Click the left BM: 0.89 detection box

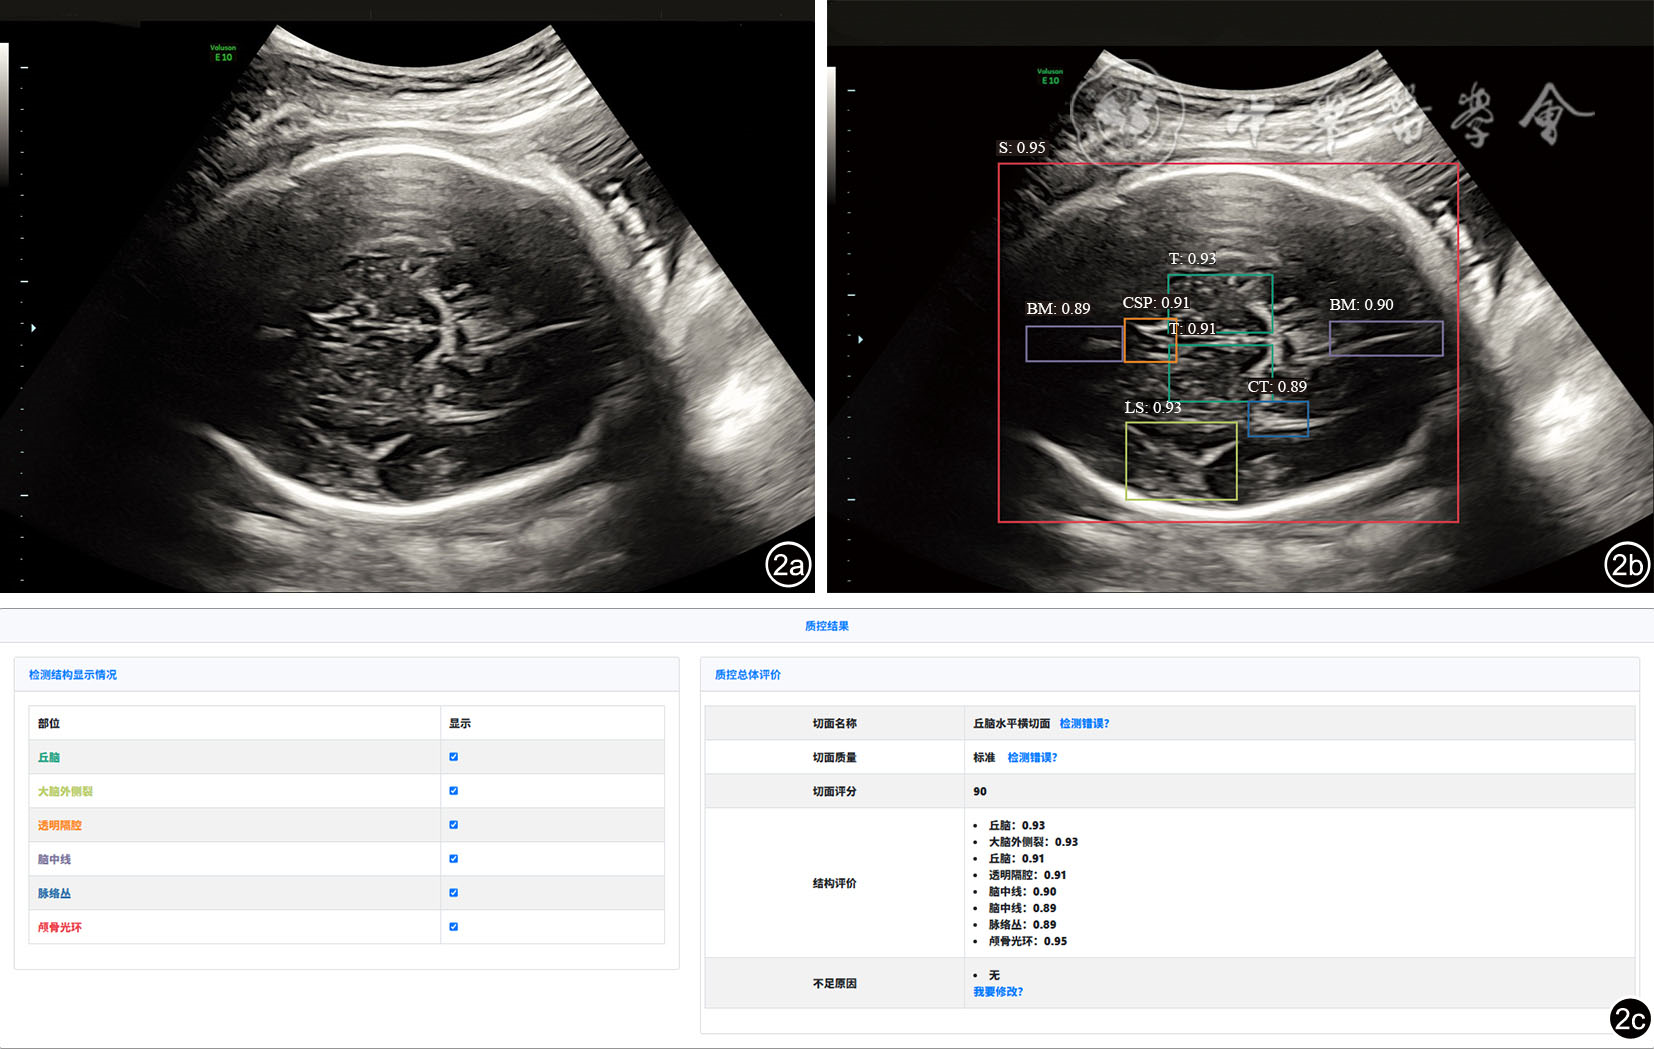pyautogui.click(x=1073, y=344)
